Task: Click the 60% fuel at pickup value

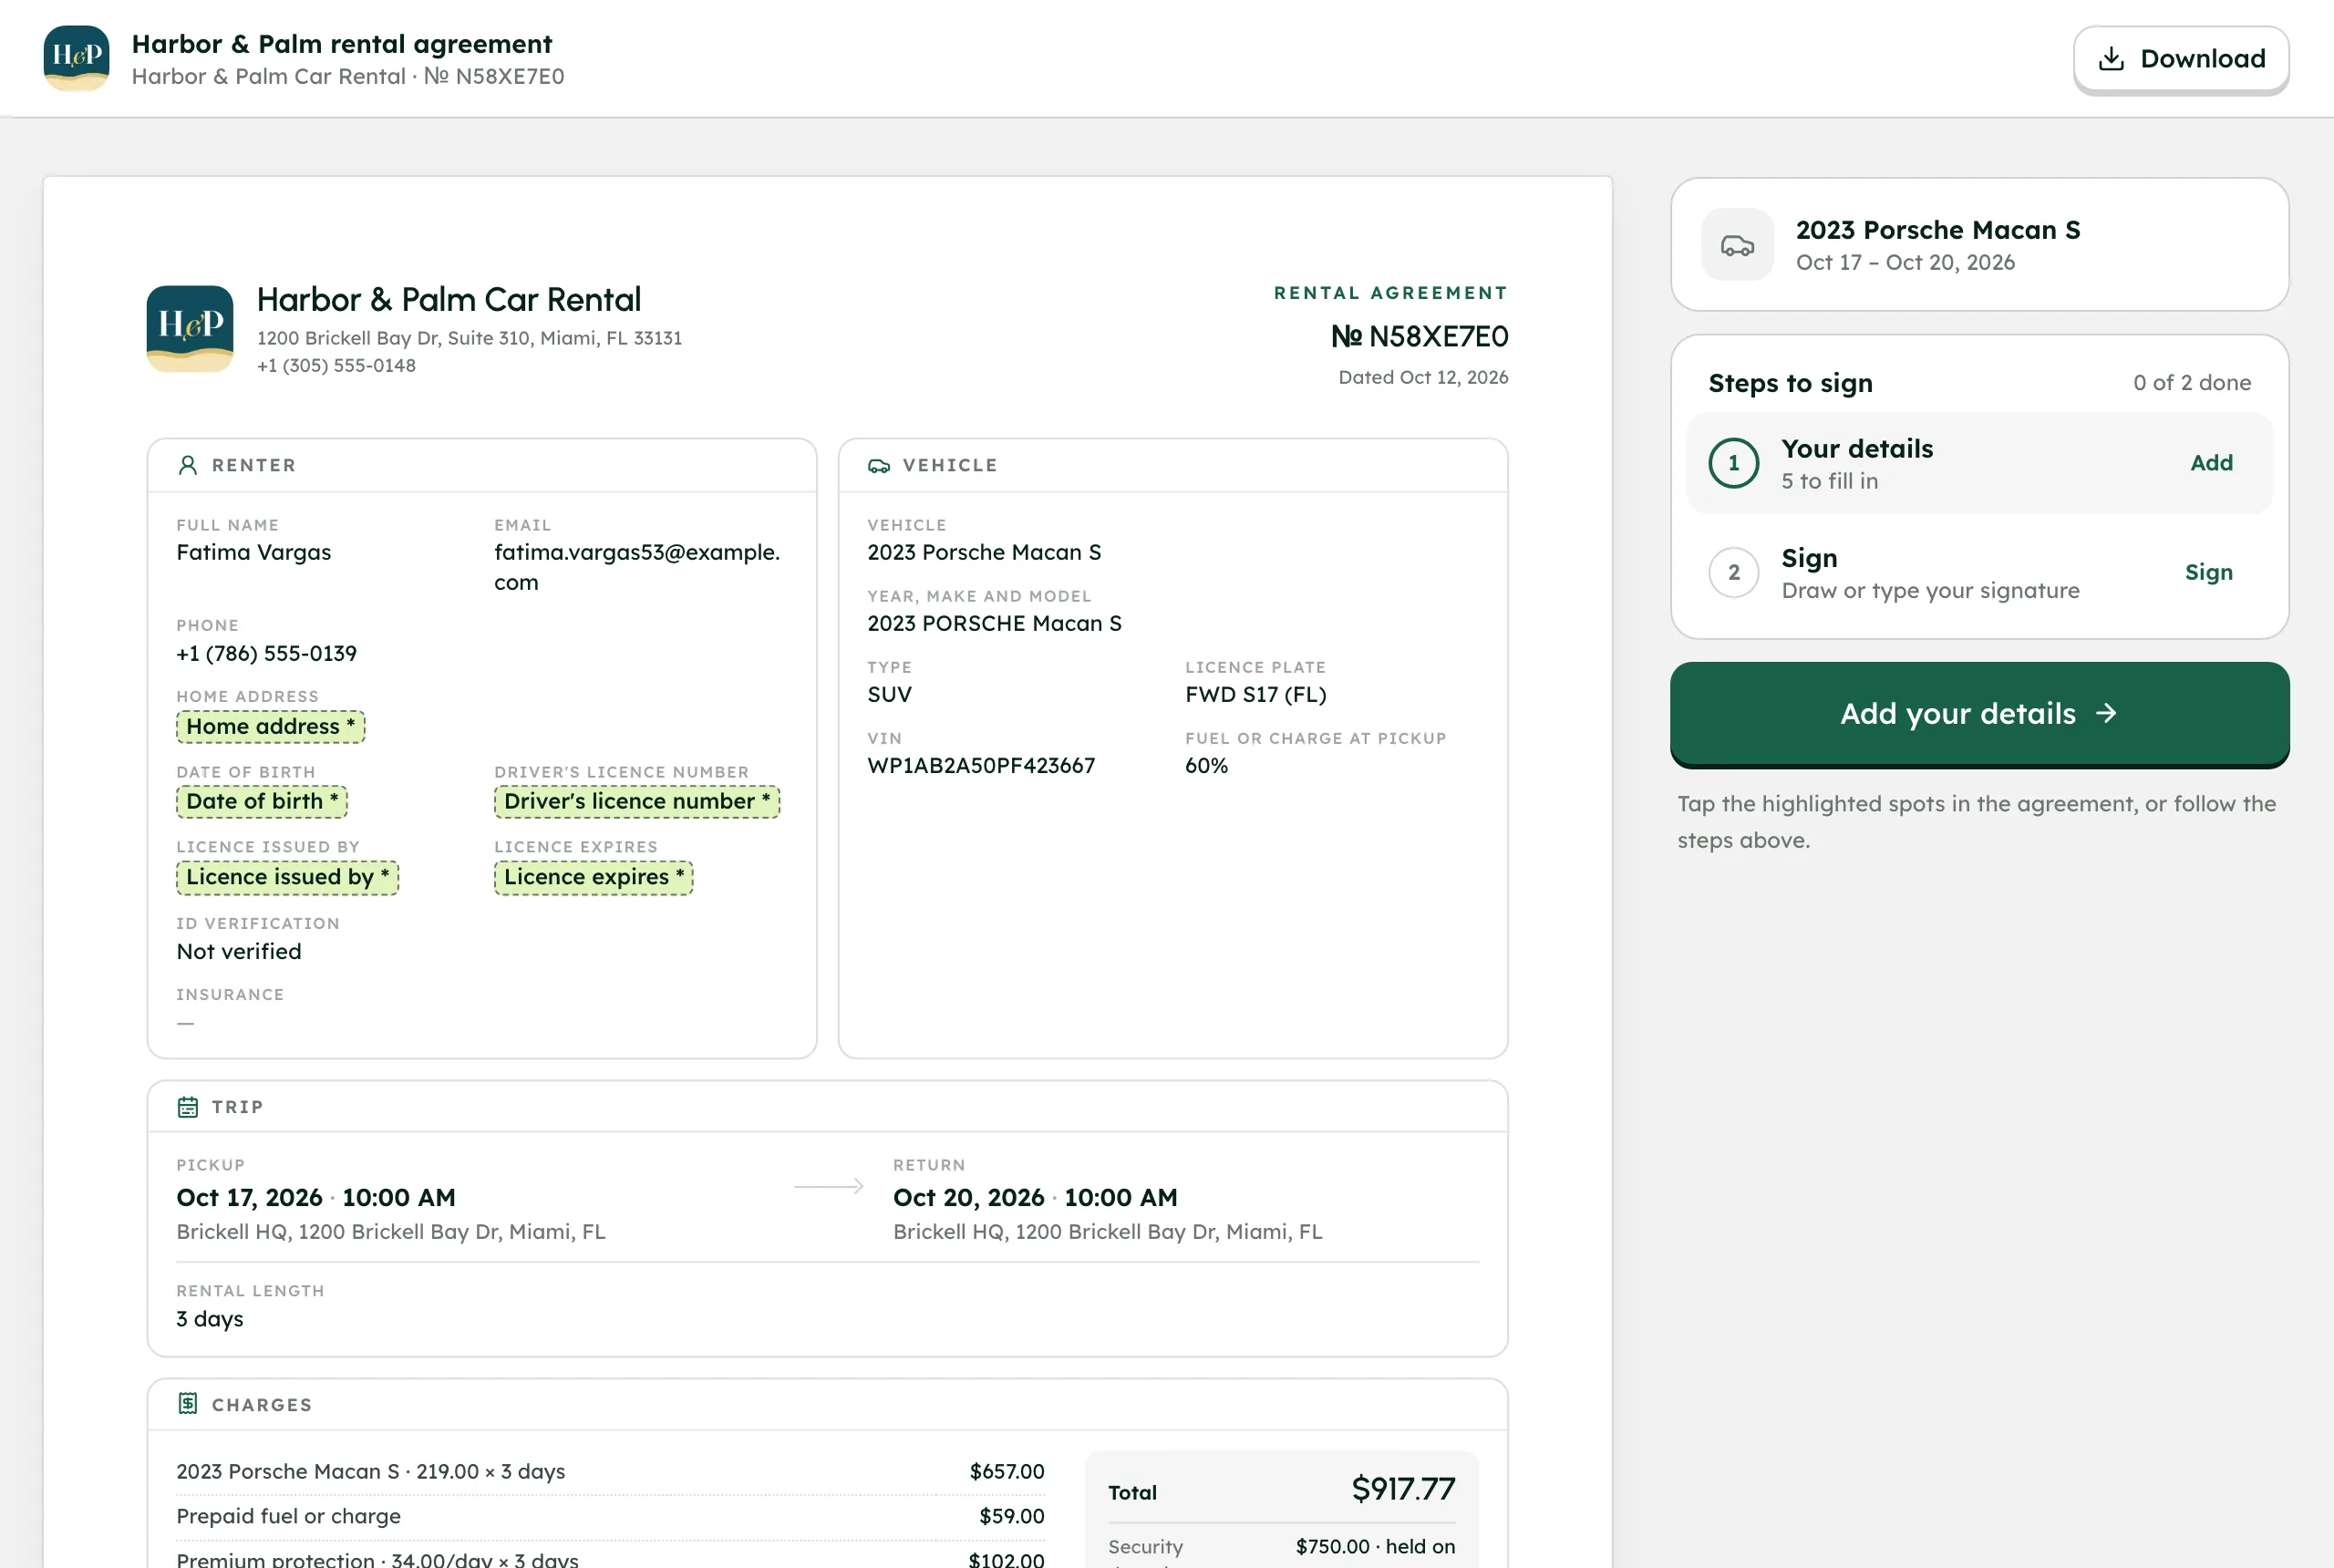Action: tap(1205, 766)
